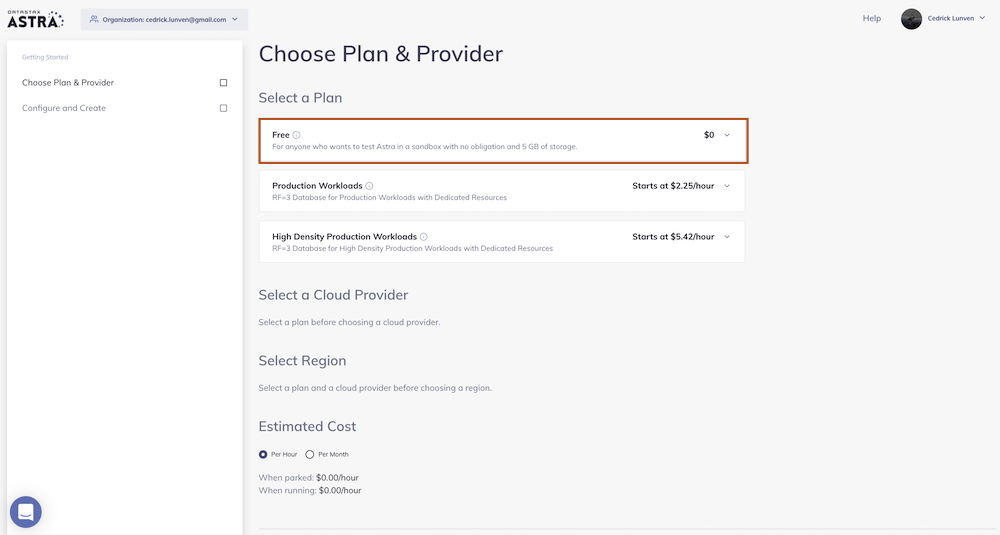Expand the Free plan chevron
The image size is (1000, 535).
[x=727, y=135]
